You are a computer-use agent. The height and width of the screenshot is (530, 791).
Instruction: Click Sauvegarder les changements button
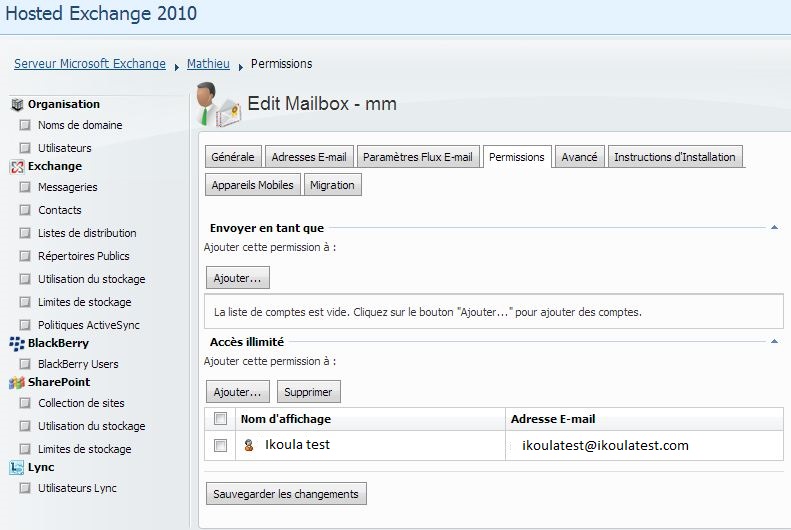pyautogui.click(x=286, y=494)
